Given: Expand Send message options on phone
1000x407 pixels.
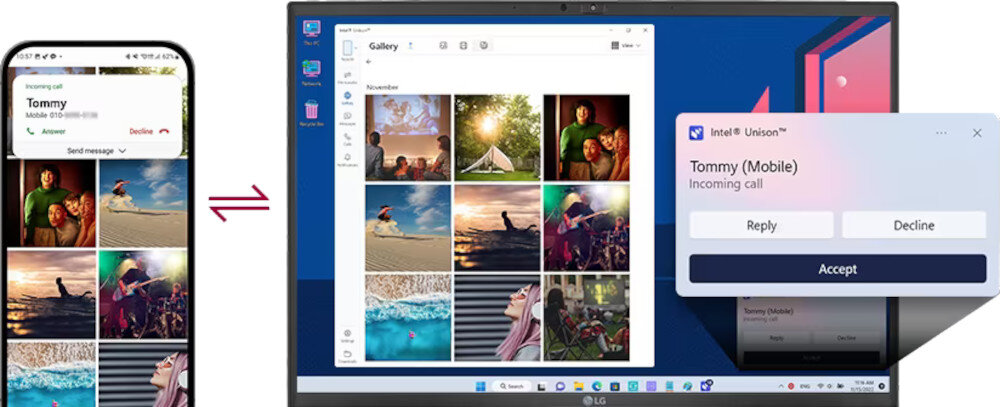Looking at the screenshot, I should tap(96, 151).
